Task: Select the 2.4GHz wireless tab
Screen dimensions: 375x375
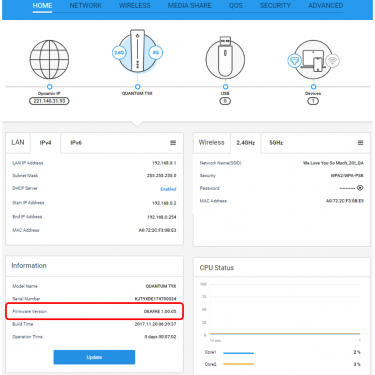Action: (246, 143)
